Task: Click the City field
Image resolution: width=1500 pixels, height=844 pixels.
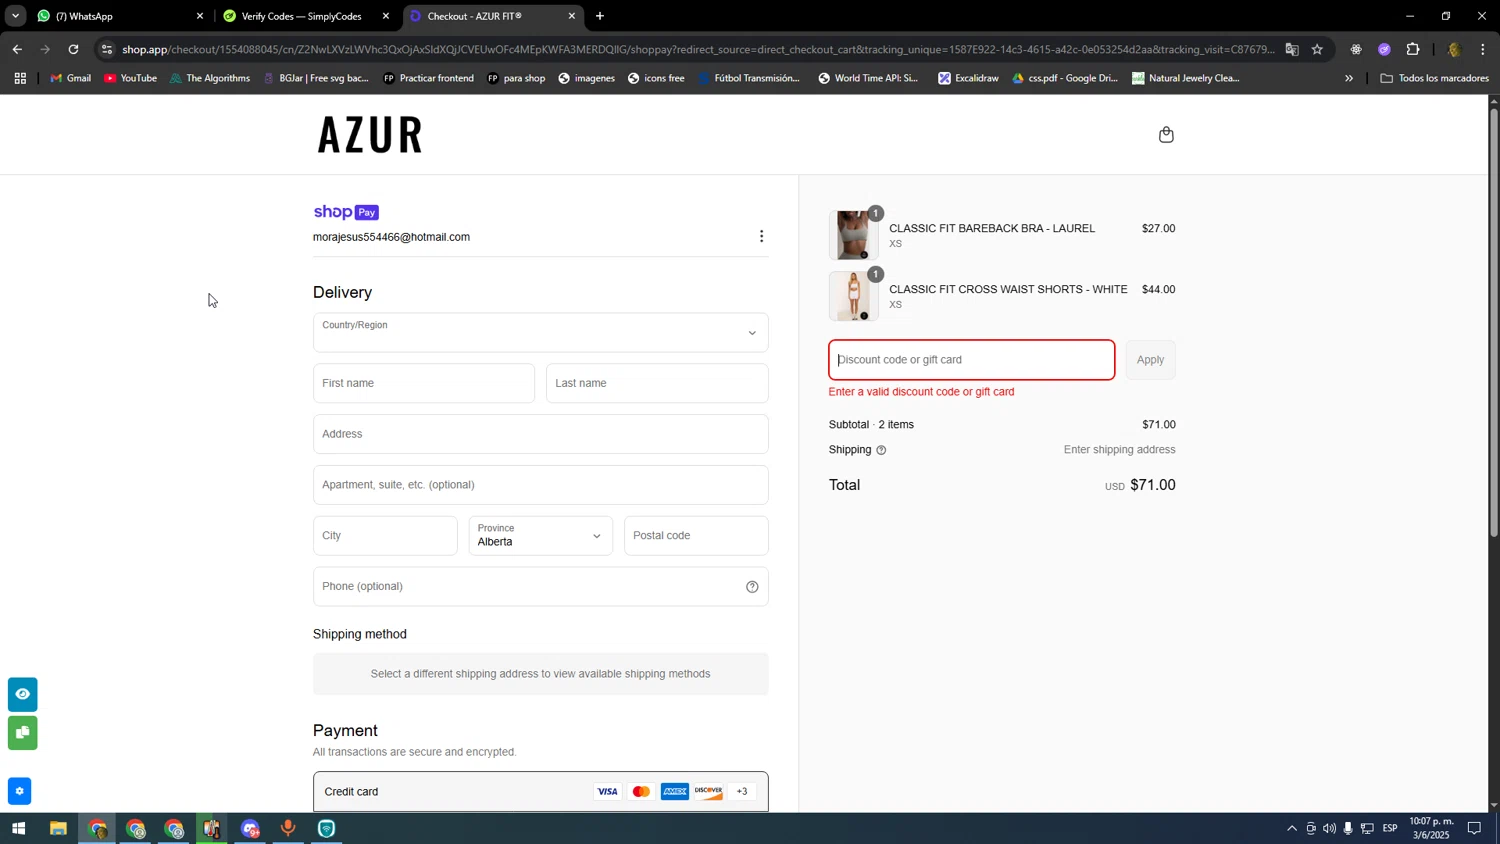Action: [x=385, y=536]
